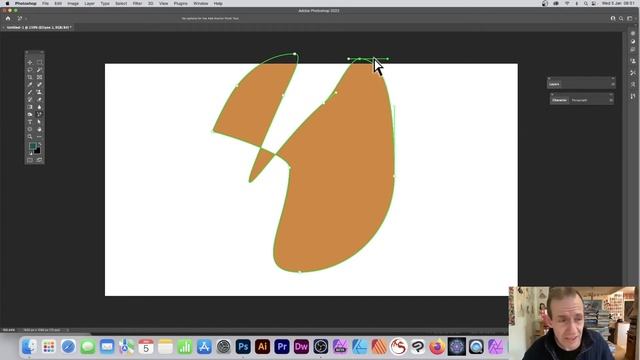Select the Crop tool

[x=30, y=77]
